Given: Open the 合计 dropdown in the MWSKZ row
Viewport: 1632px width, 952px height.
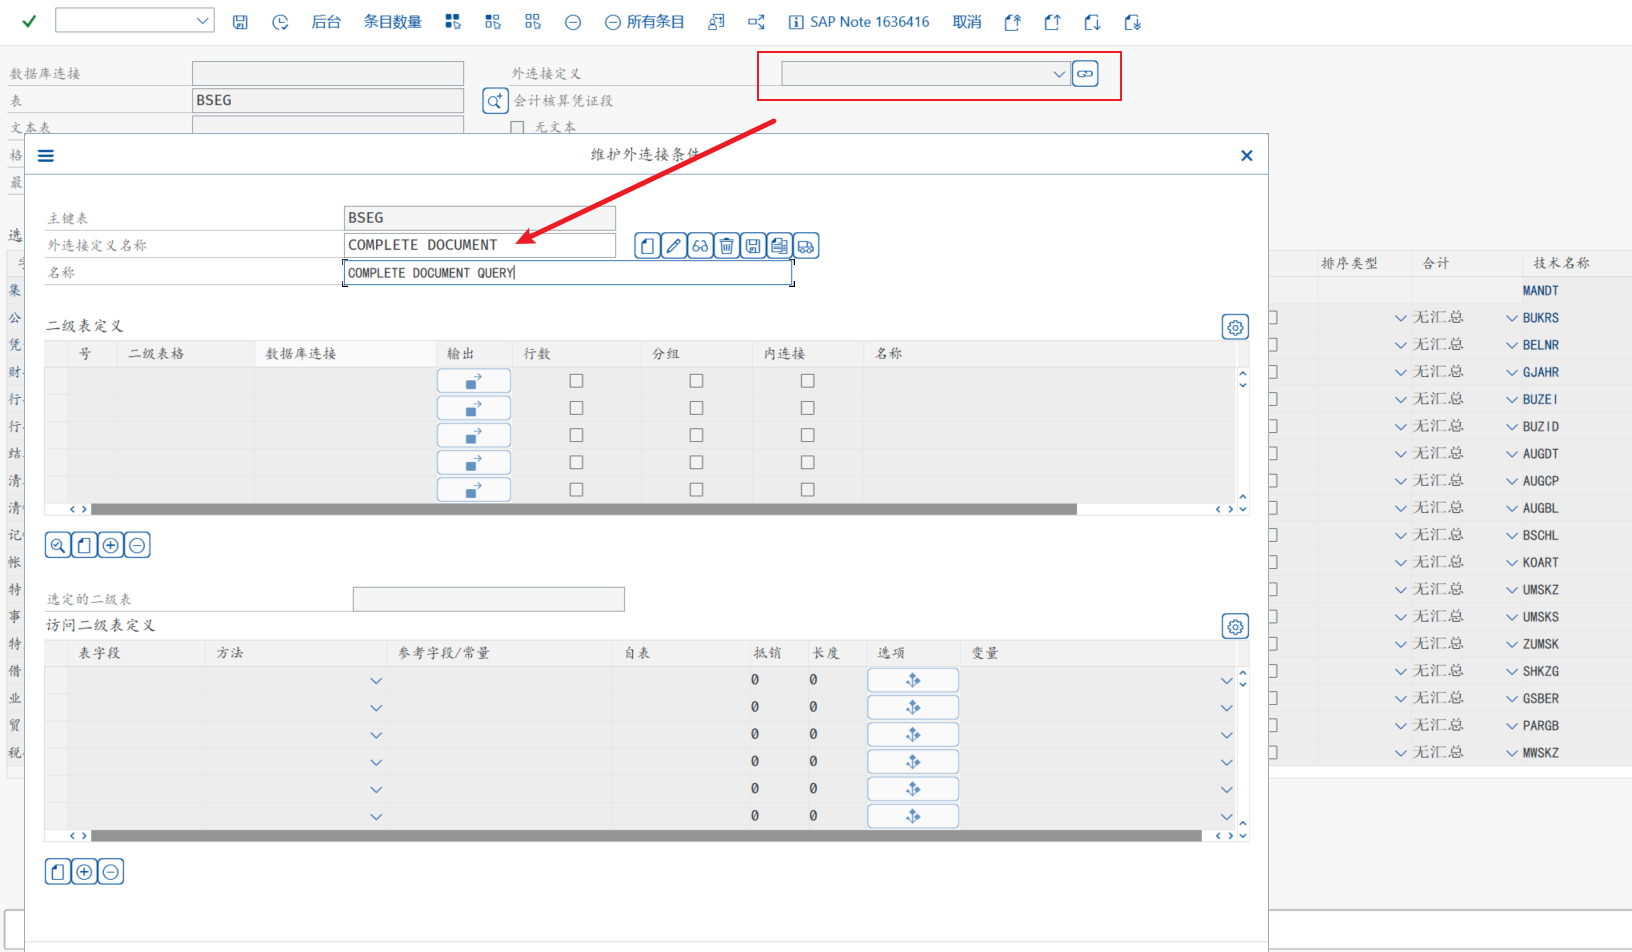Looking at the screenshot, I should coord(1512,753).
